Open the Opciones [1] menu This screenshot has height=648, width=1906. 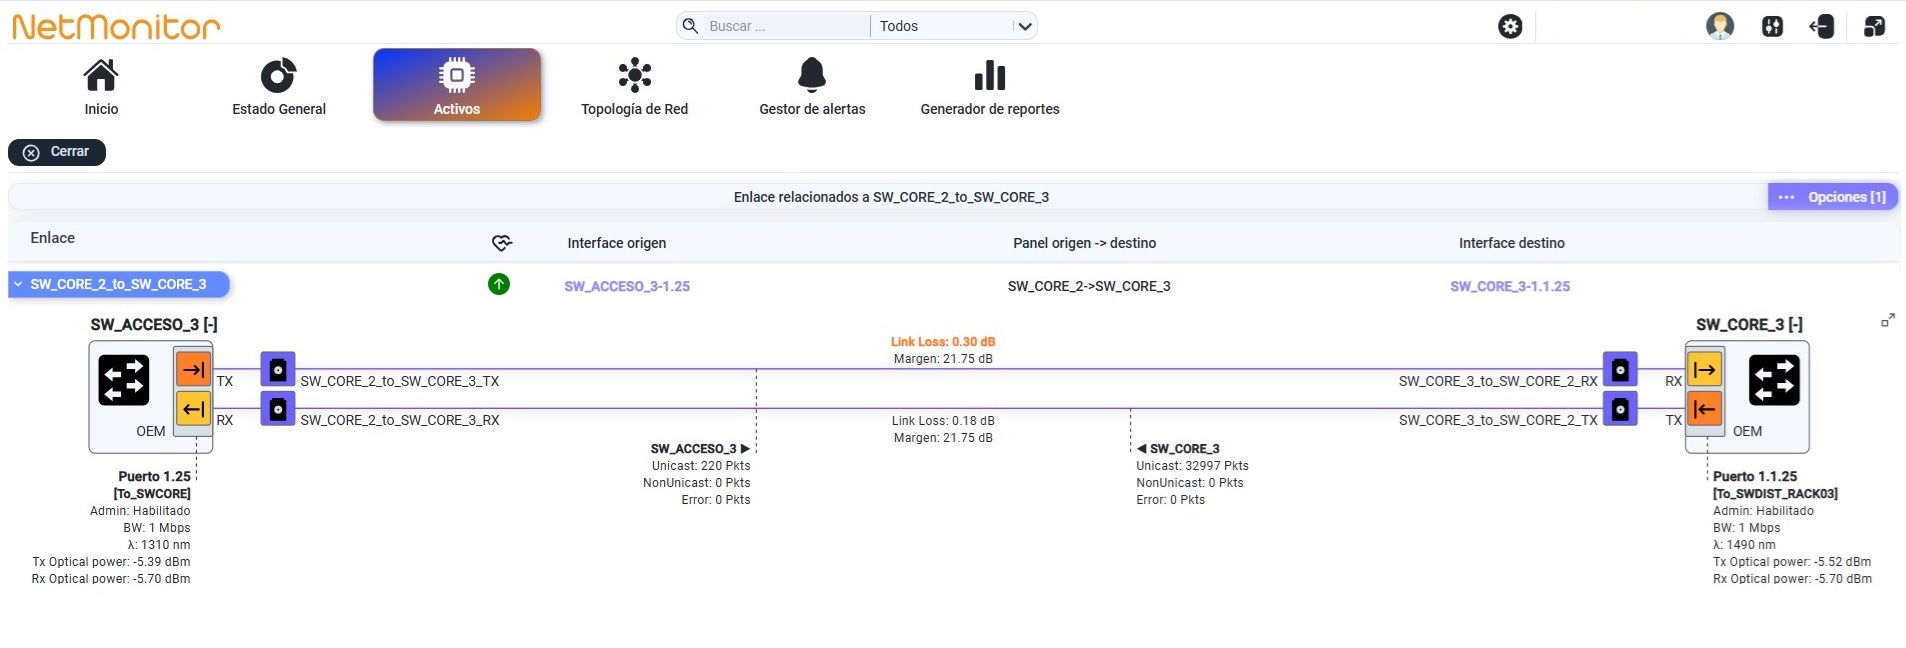1833,197
